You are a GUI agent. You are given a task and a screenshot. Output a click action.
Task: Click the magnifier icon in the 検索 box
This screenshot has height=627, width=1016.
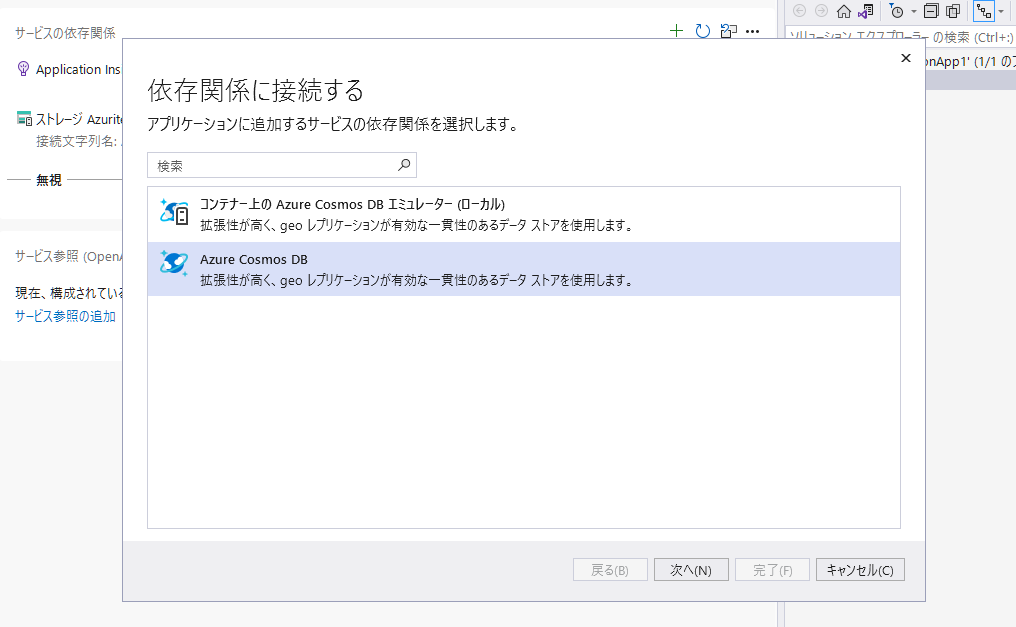tap(404, 165)
